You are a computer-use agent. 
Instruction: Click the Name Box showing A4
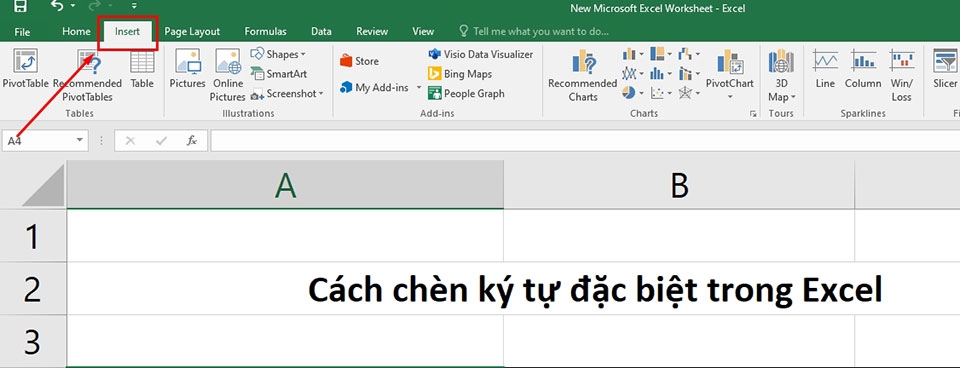pyautogui.click(x=38, y=141)
